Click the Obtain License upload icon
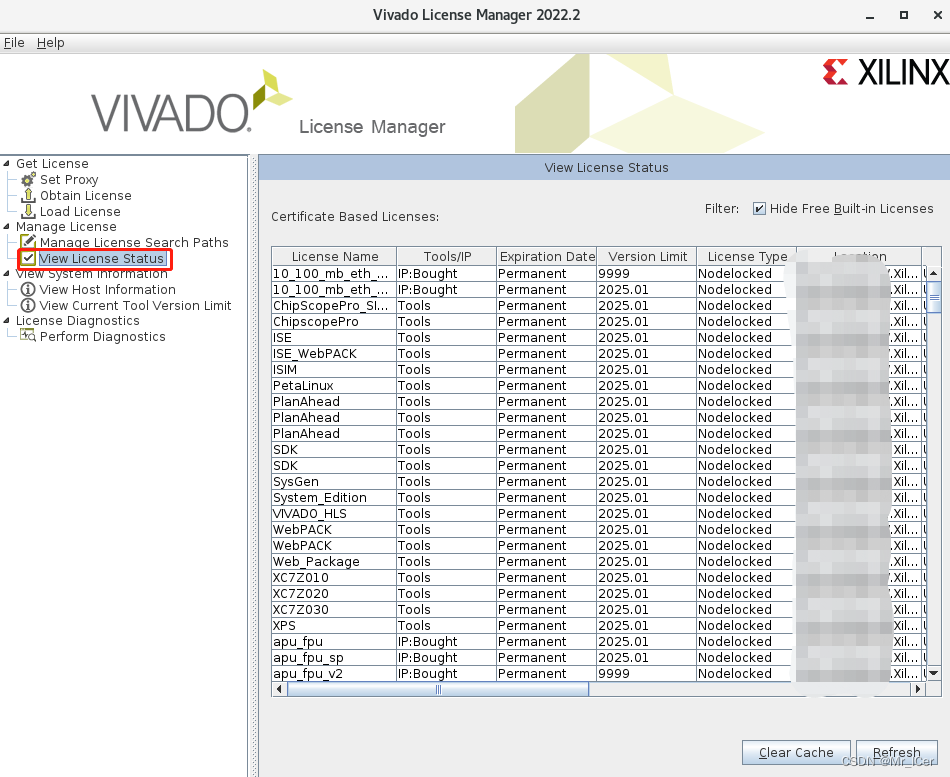 [28, 195]
